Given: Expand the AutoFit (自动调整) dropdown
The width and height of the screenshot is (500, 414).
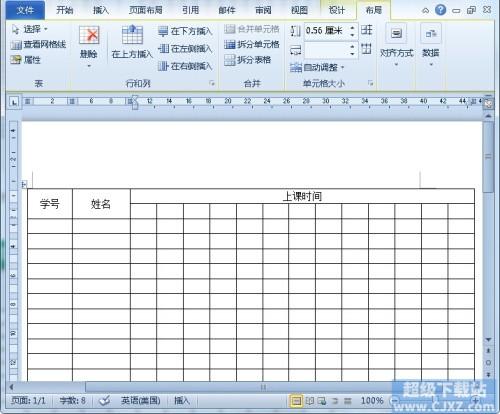Looking at the screenshot, I should (317, 68).
